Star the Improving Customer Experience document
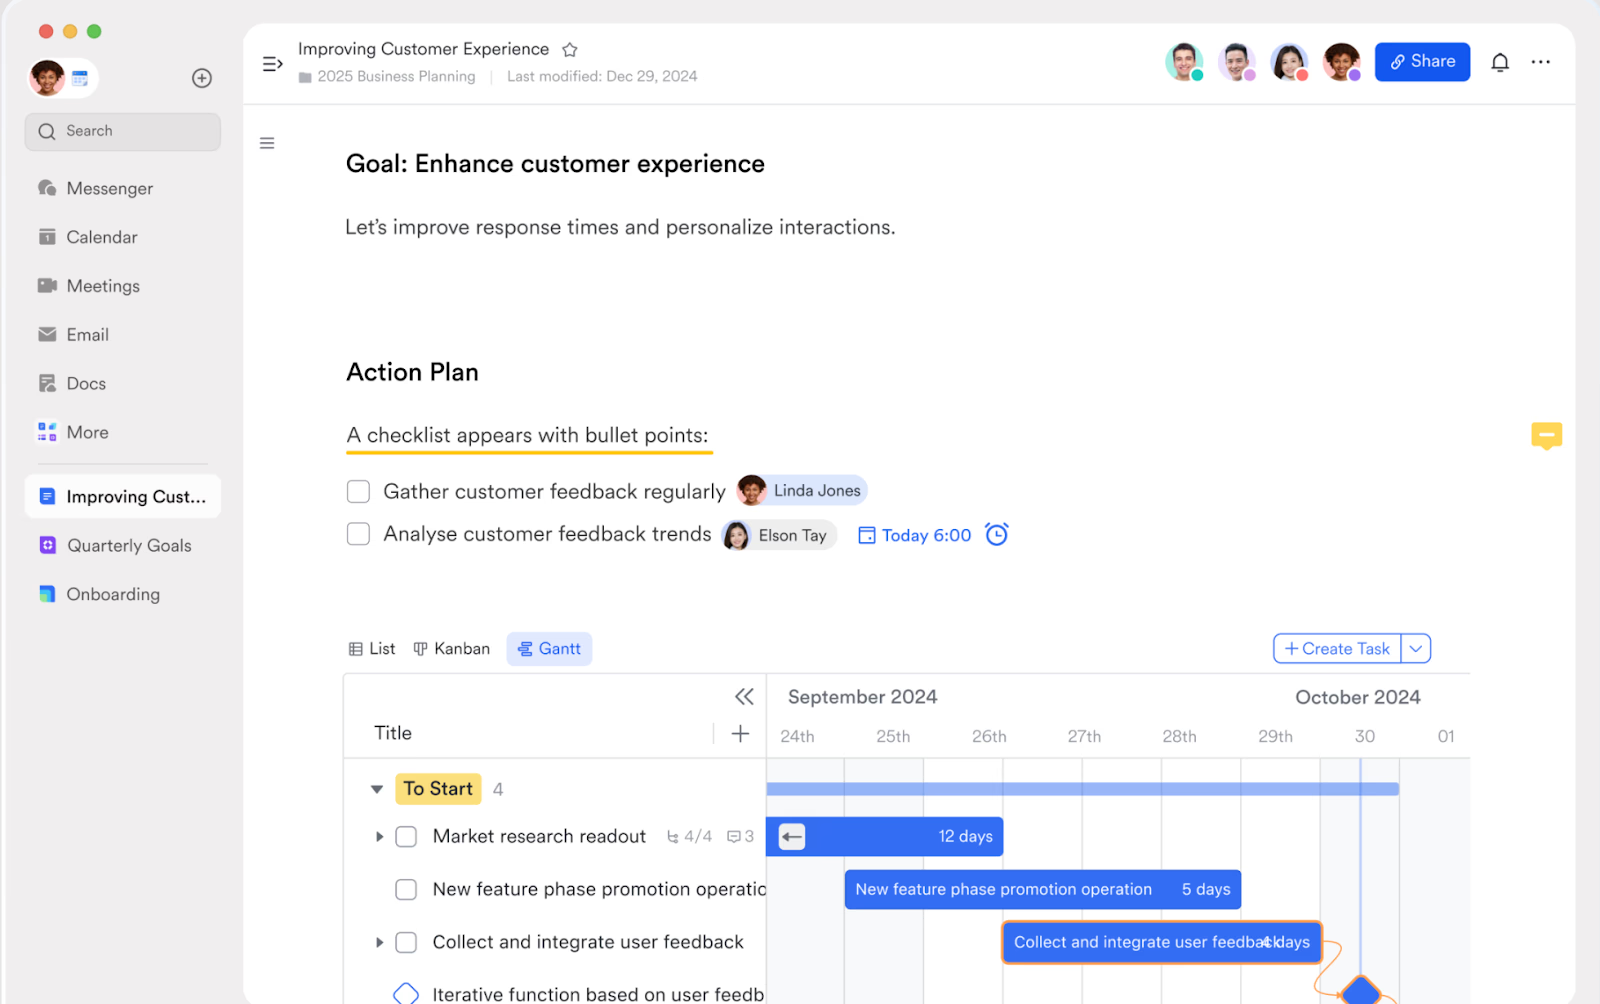1600x1004 pixels. pyautogui.click(x=570, y=50)
